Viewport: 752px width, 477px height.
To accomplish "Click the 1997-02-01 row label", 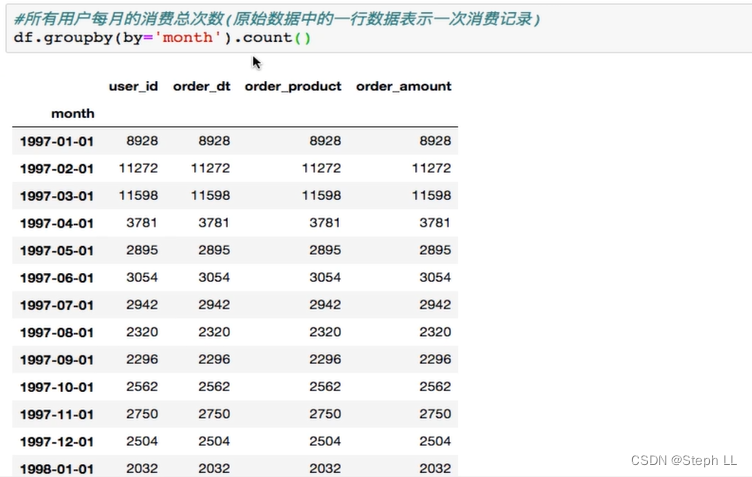I will click(57, 169).
